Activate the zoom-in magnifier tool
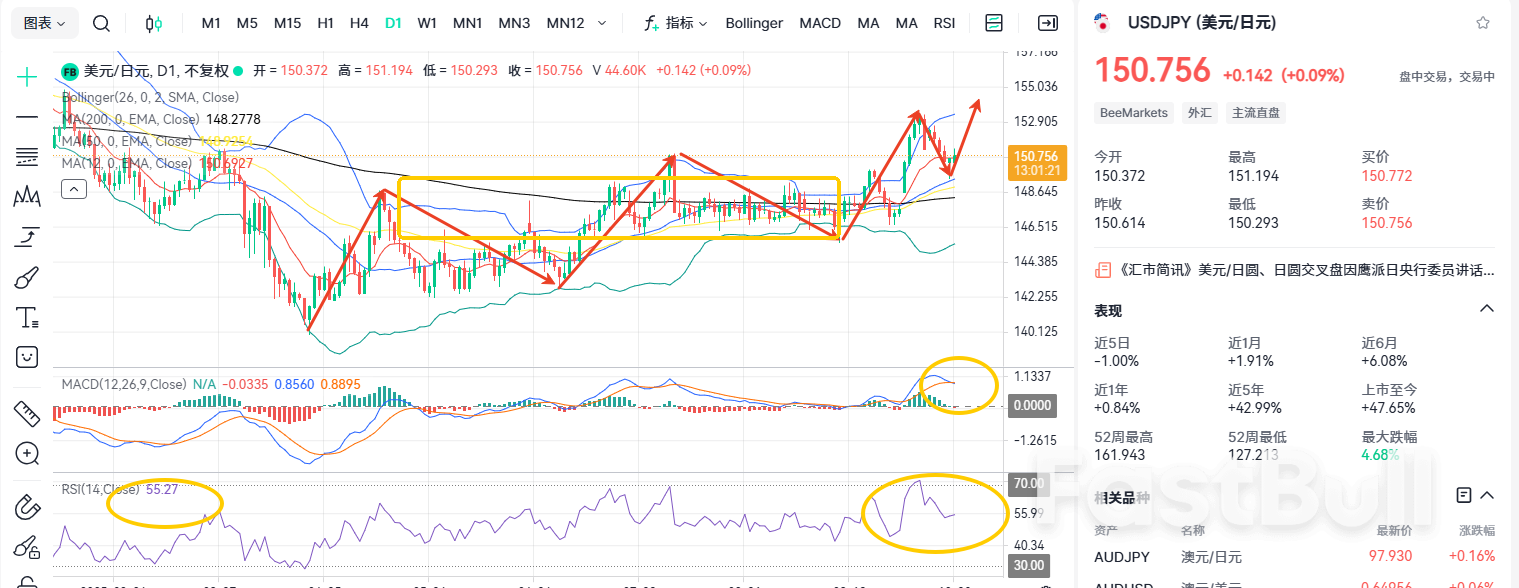1519x588 pixels. click(x=27, y=453)
